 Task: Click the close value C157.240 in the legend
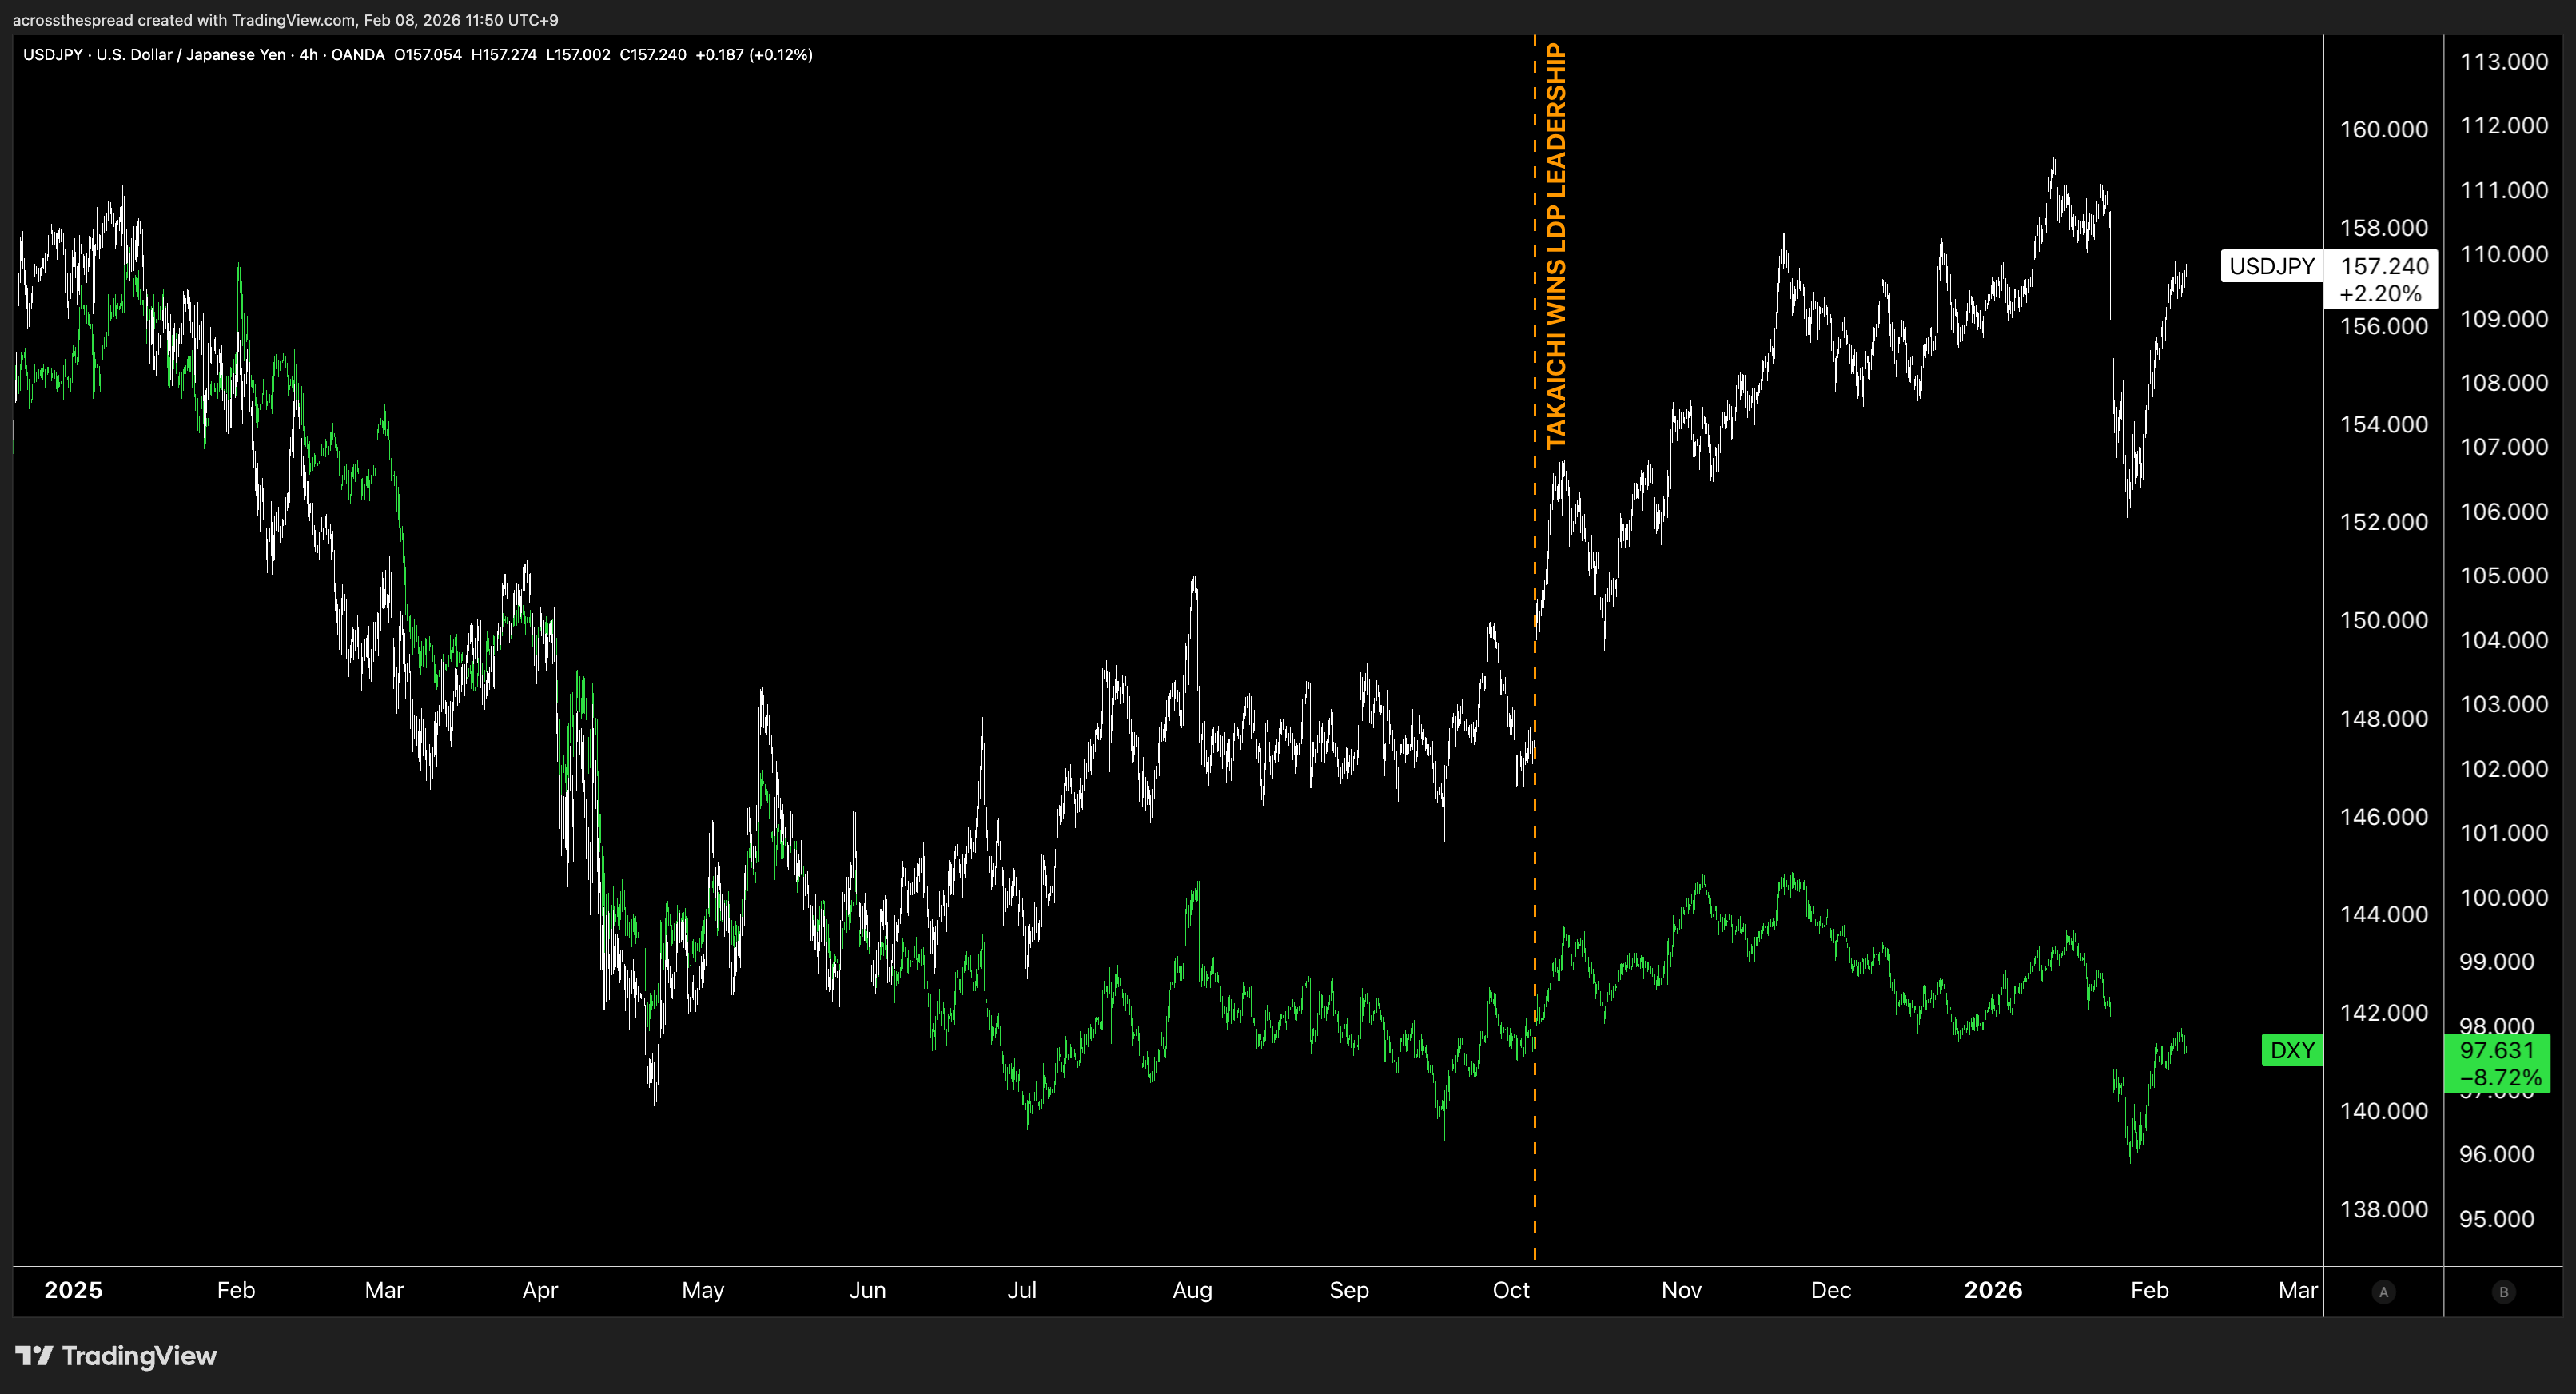[x=653, y=55]
